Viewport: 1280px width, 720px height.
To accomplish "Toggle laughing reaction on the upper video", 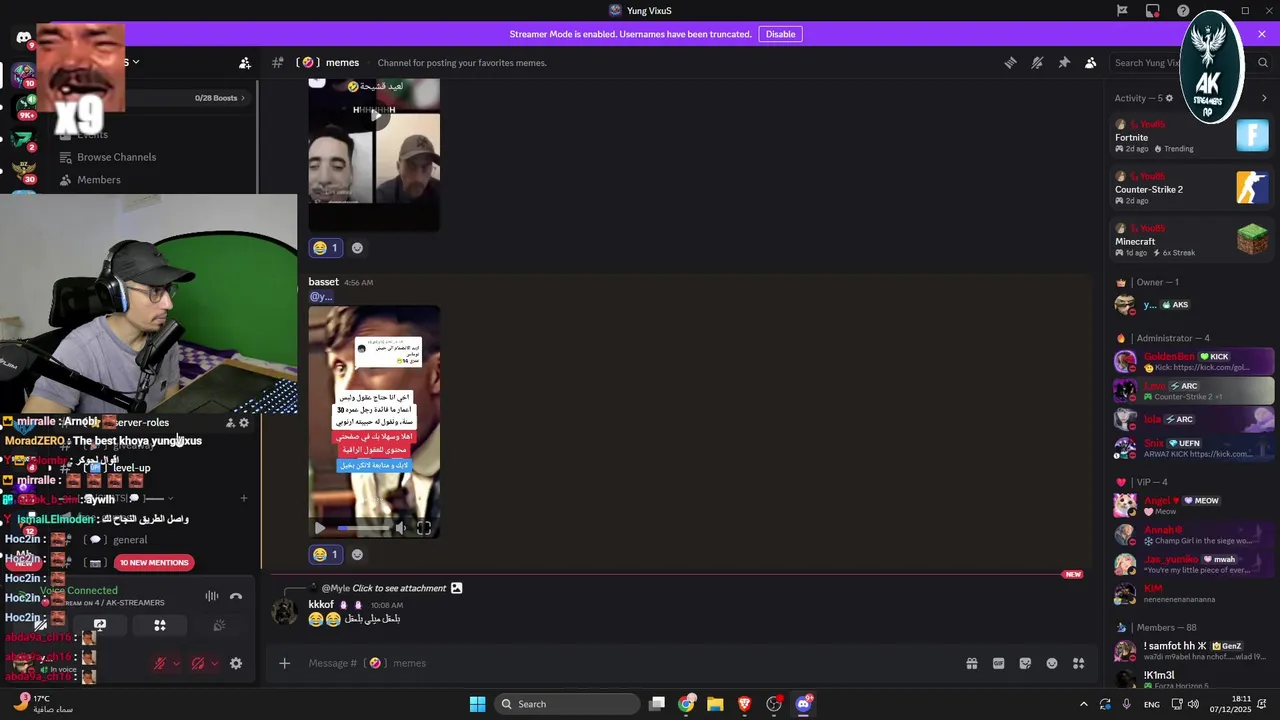I will click(326, 248).
